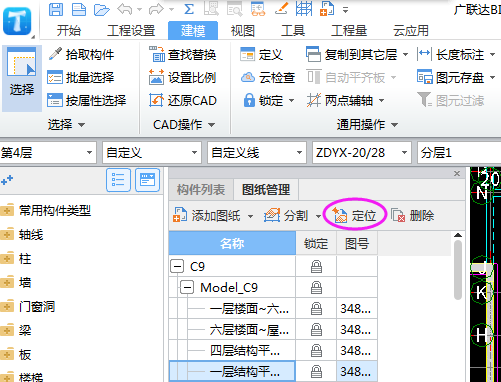501x382 pixels.
Task: Expand the 选择 group dropdown
Action: pos(82,125)
